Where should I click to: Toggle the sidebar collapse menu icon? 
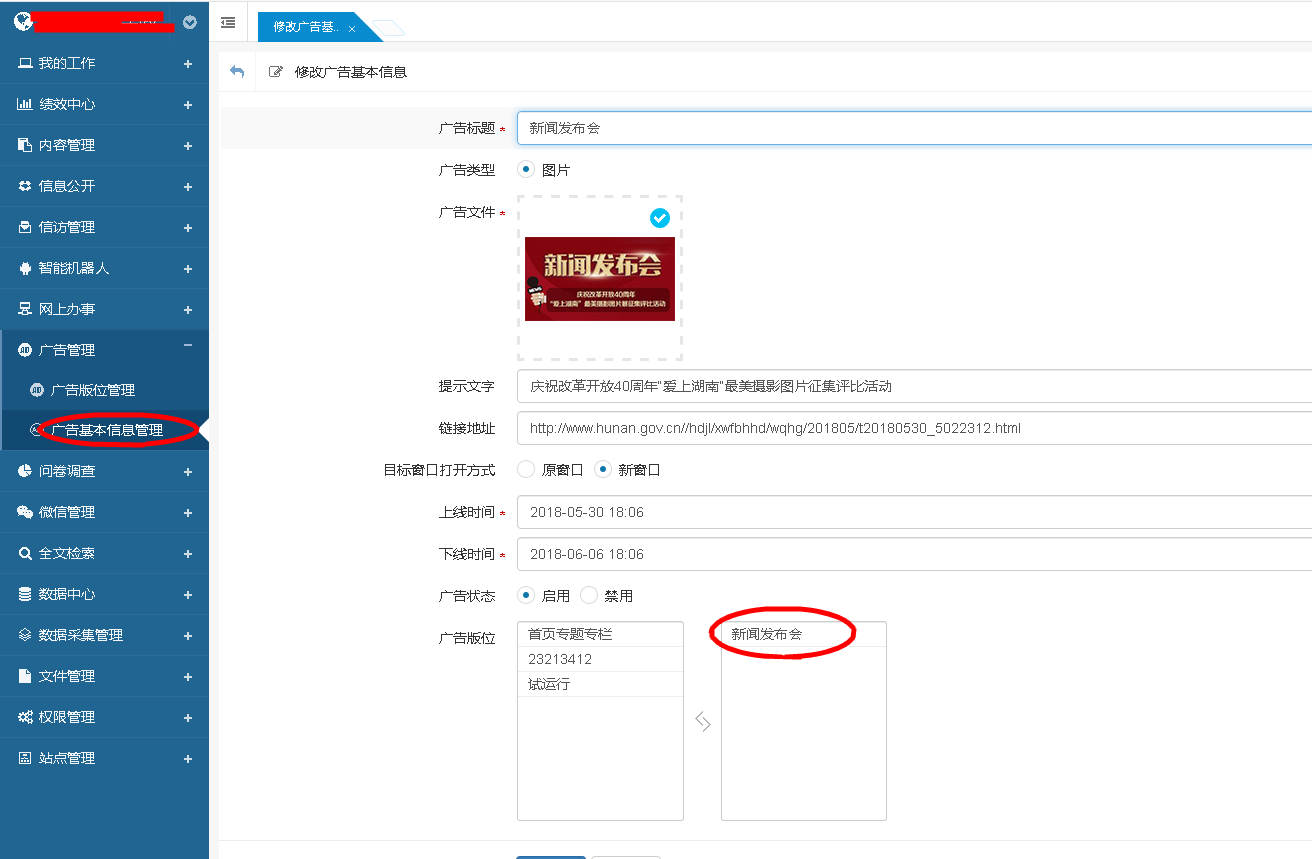coord(228,22)
